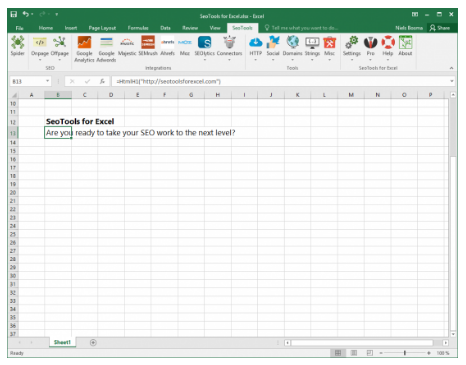The width and height of the screenshot is (466, 365).
Task: Open the Moz integration
Action: point(185,46)
